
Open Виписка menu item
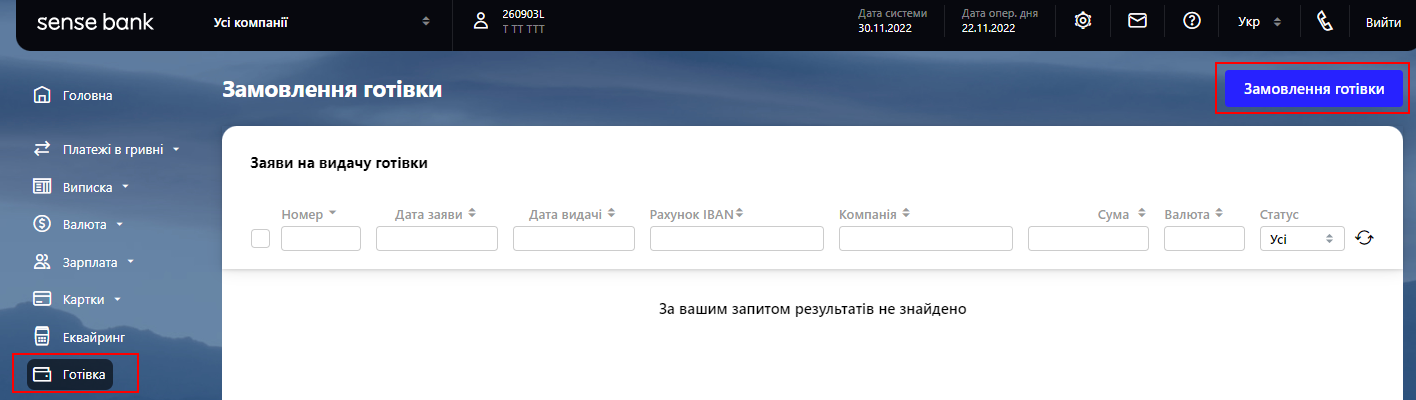89,186
